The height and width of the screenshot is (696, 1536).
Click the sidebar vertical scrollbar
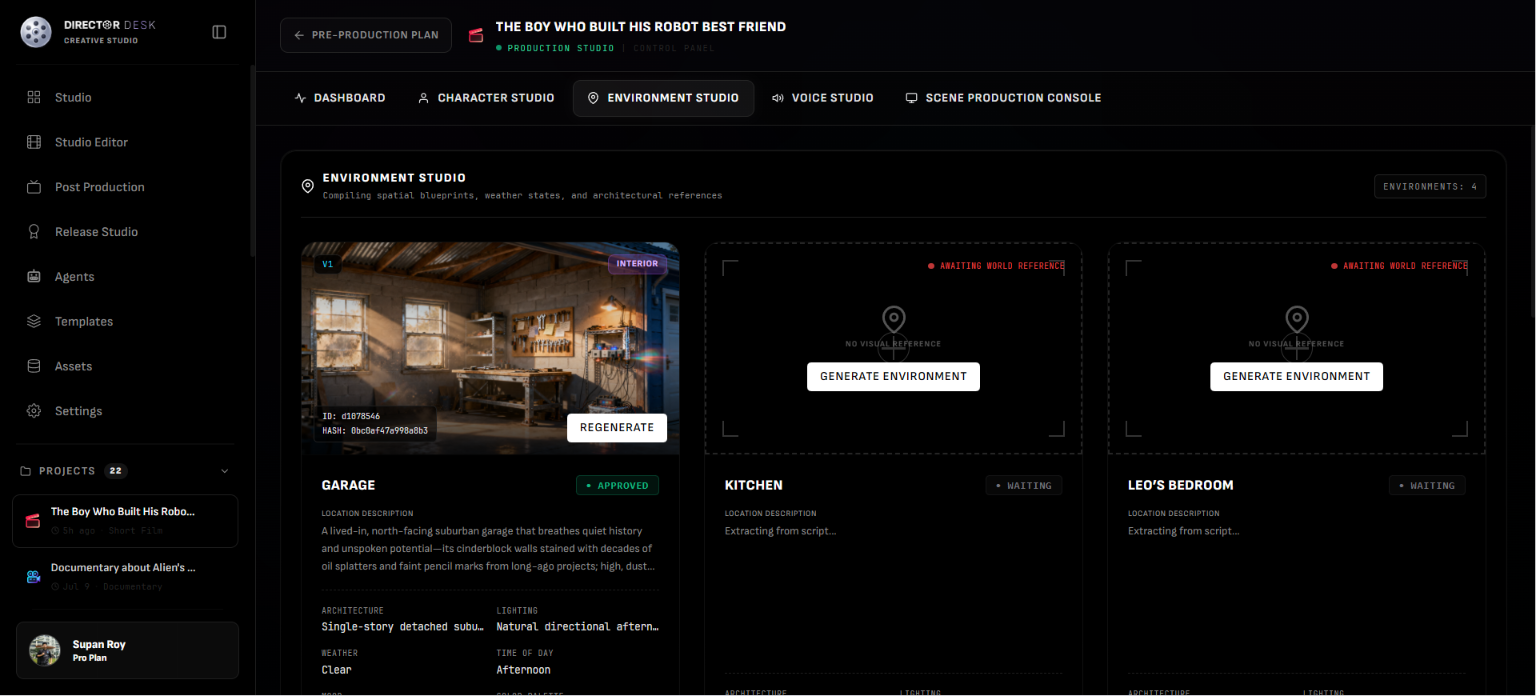pyautogui.click(x=252, y=160)
